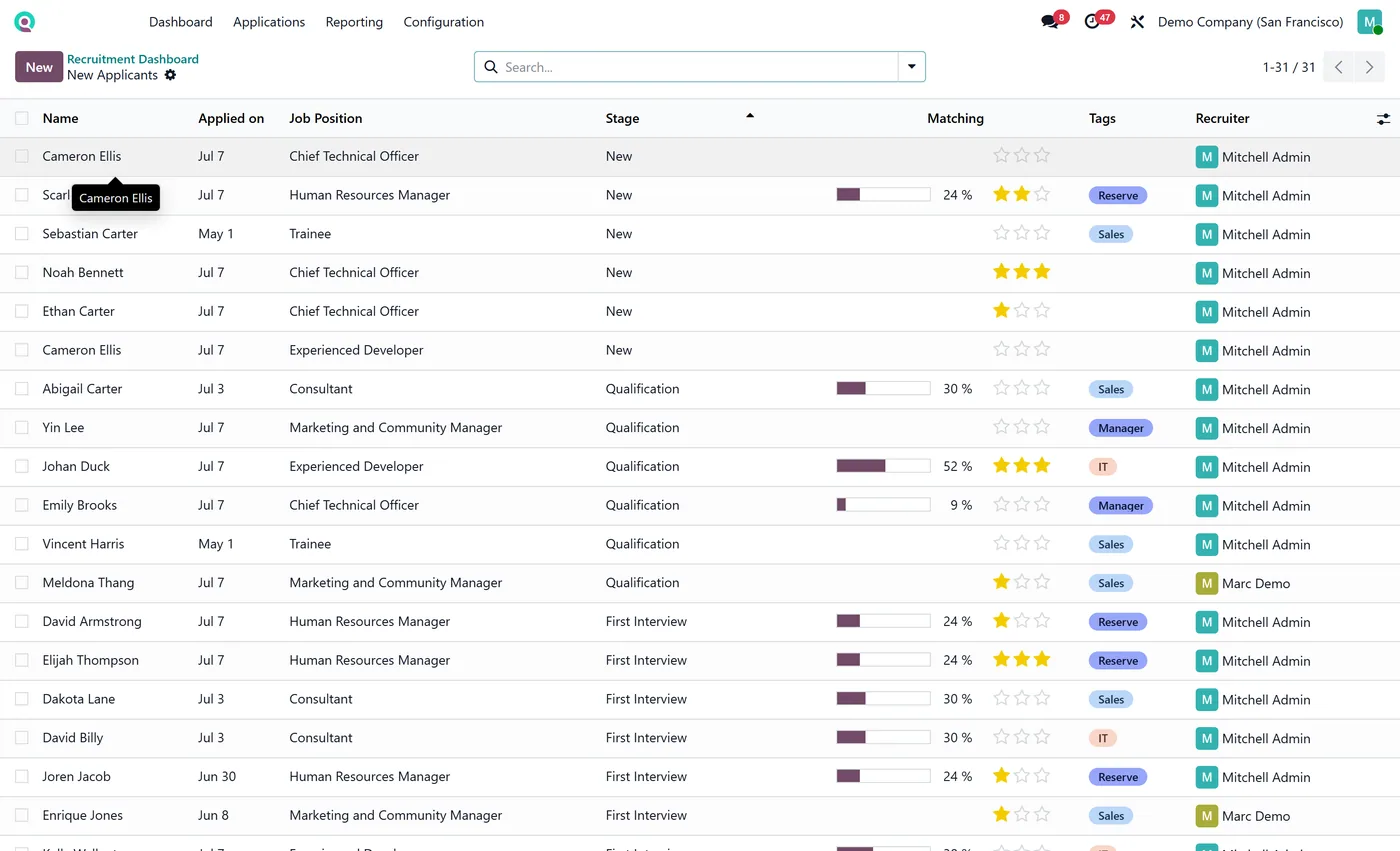Viewport: 1400px width, 851px height.
Task: Select Ethan Carter's row checkbox
Action: pos(22,311)
